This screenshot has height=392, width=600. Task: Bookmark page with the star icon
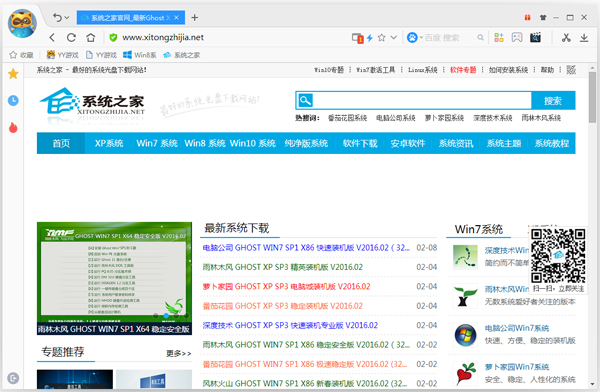[x=382, y=38]
